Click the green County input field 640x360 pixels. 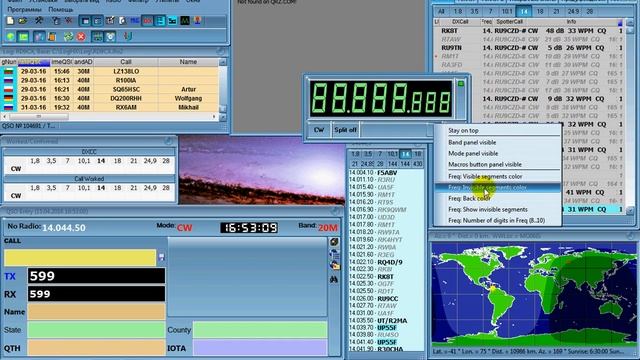260,330
